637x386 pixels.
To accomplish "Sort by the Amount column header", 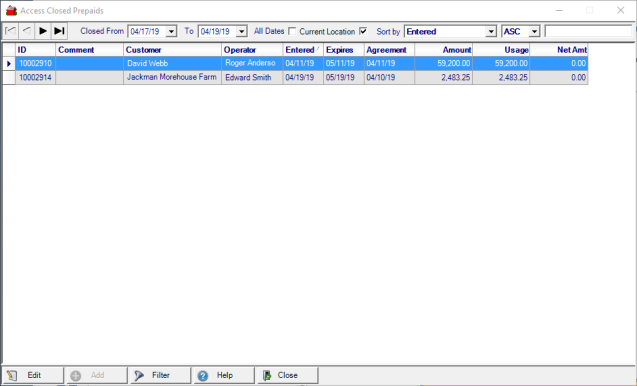I will tap(444, 50).
